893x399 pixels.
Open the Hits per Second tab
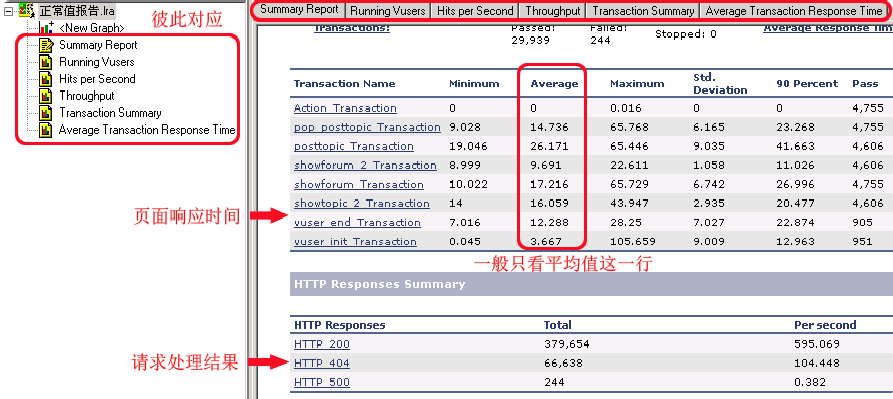[475, 11]
